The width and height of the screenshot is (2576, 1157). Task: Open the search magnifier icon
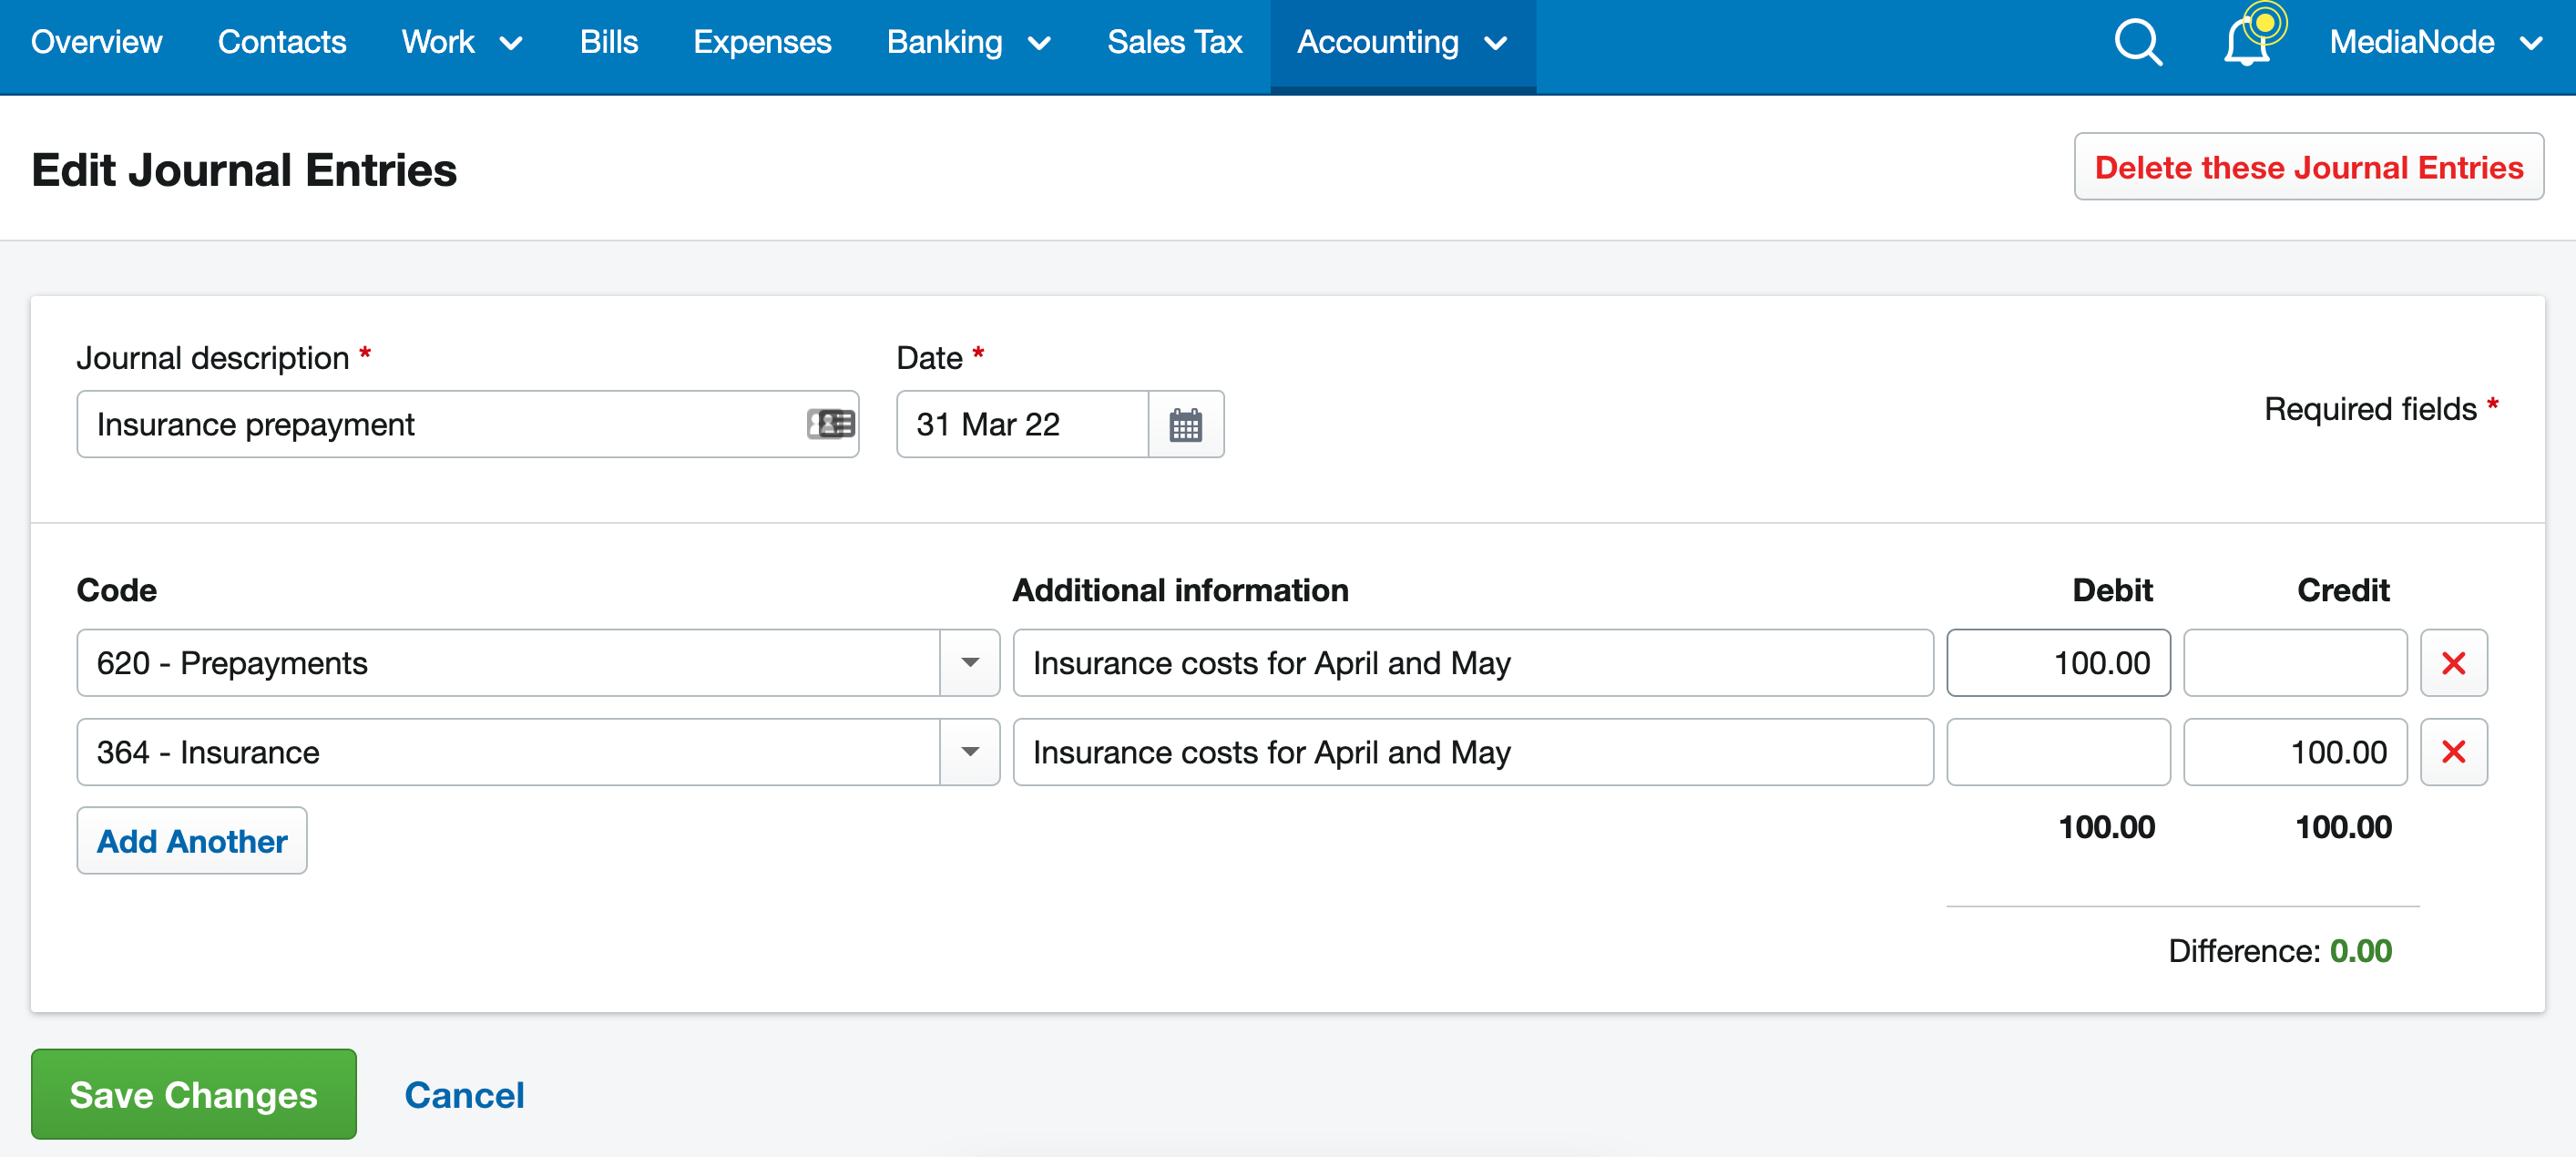tap(2138, 42)
